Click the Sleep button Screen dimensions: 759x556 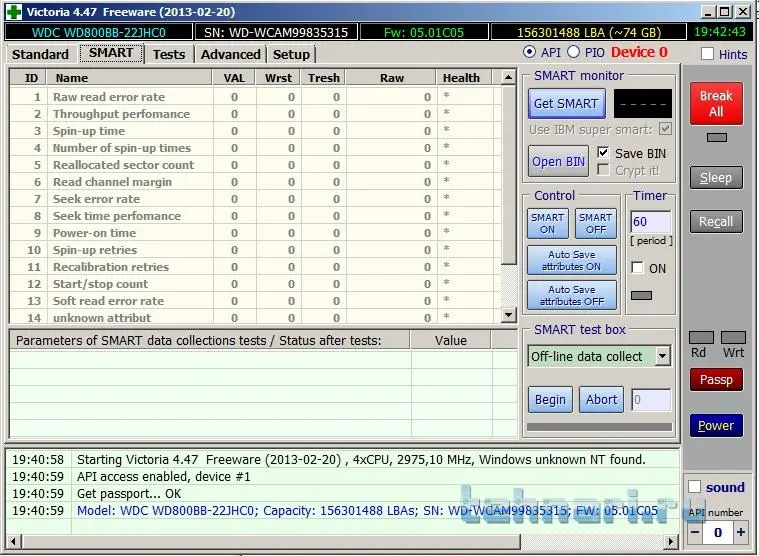click(716, 178)
